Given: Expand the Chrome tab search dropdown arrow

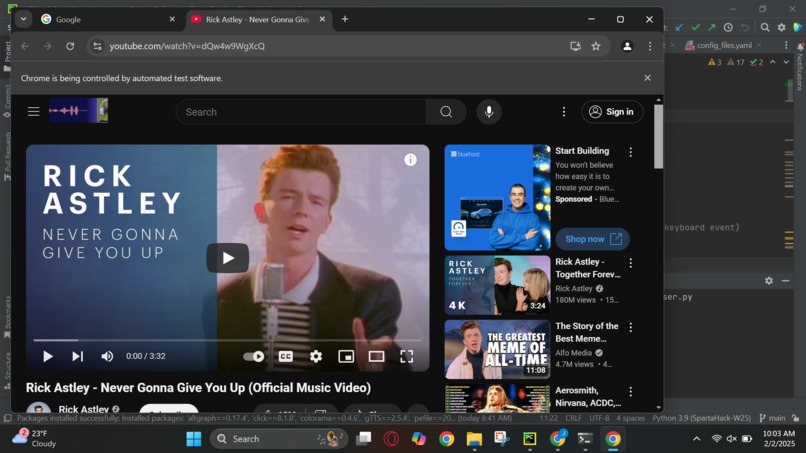Looking at the screenshot, I should click(x=23, y=19).
